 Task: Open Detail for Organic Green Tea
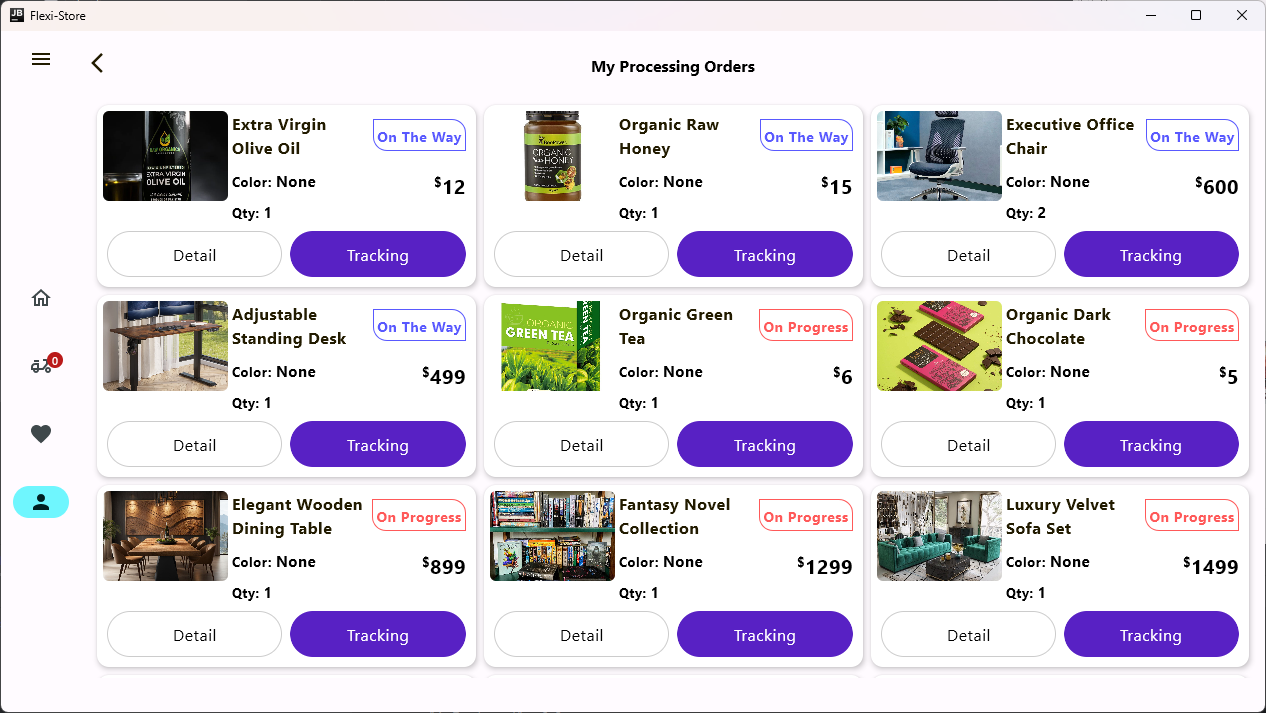(581, 445)
